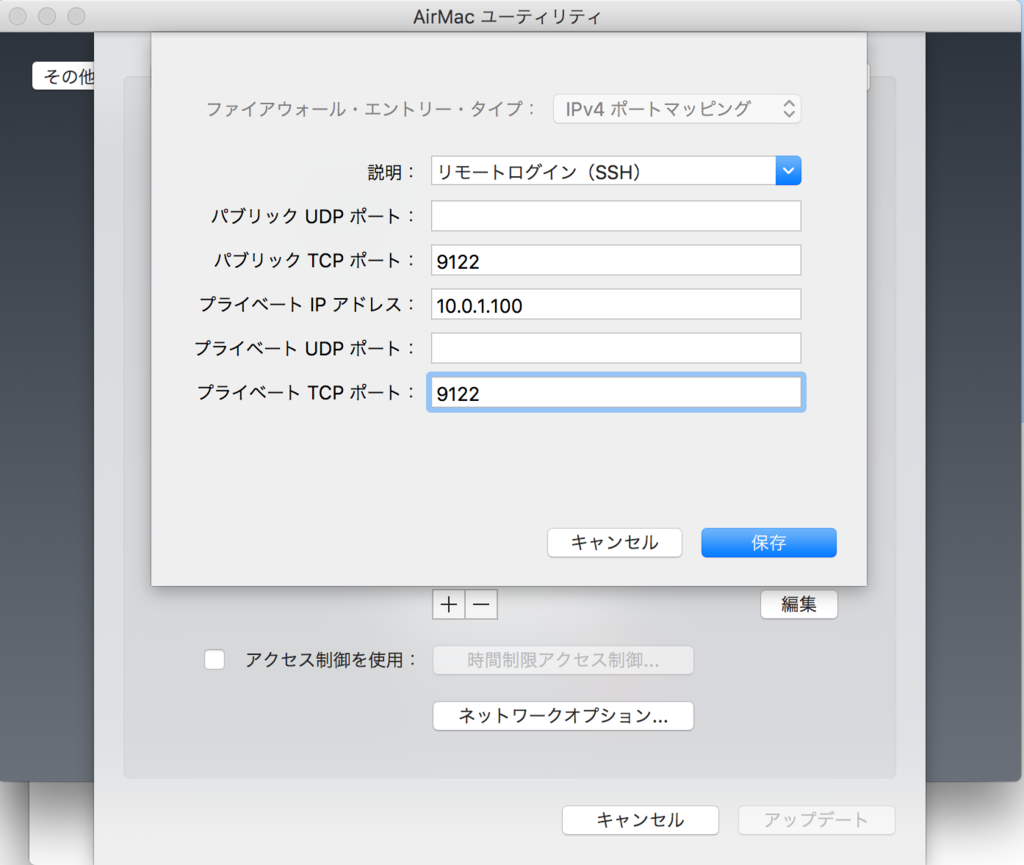Open the firewall entry type dropdown

pos(677,108)
